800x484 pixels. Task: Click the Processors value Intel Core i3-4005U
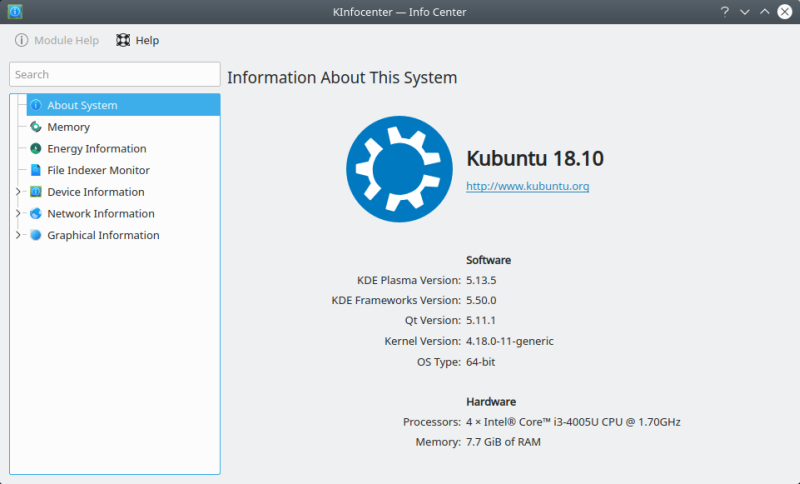pyautogui.click(x=573, y=422)
